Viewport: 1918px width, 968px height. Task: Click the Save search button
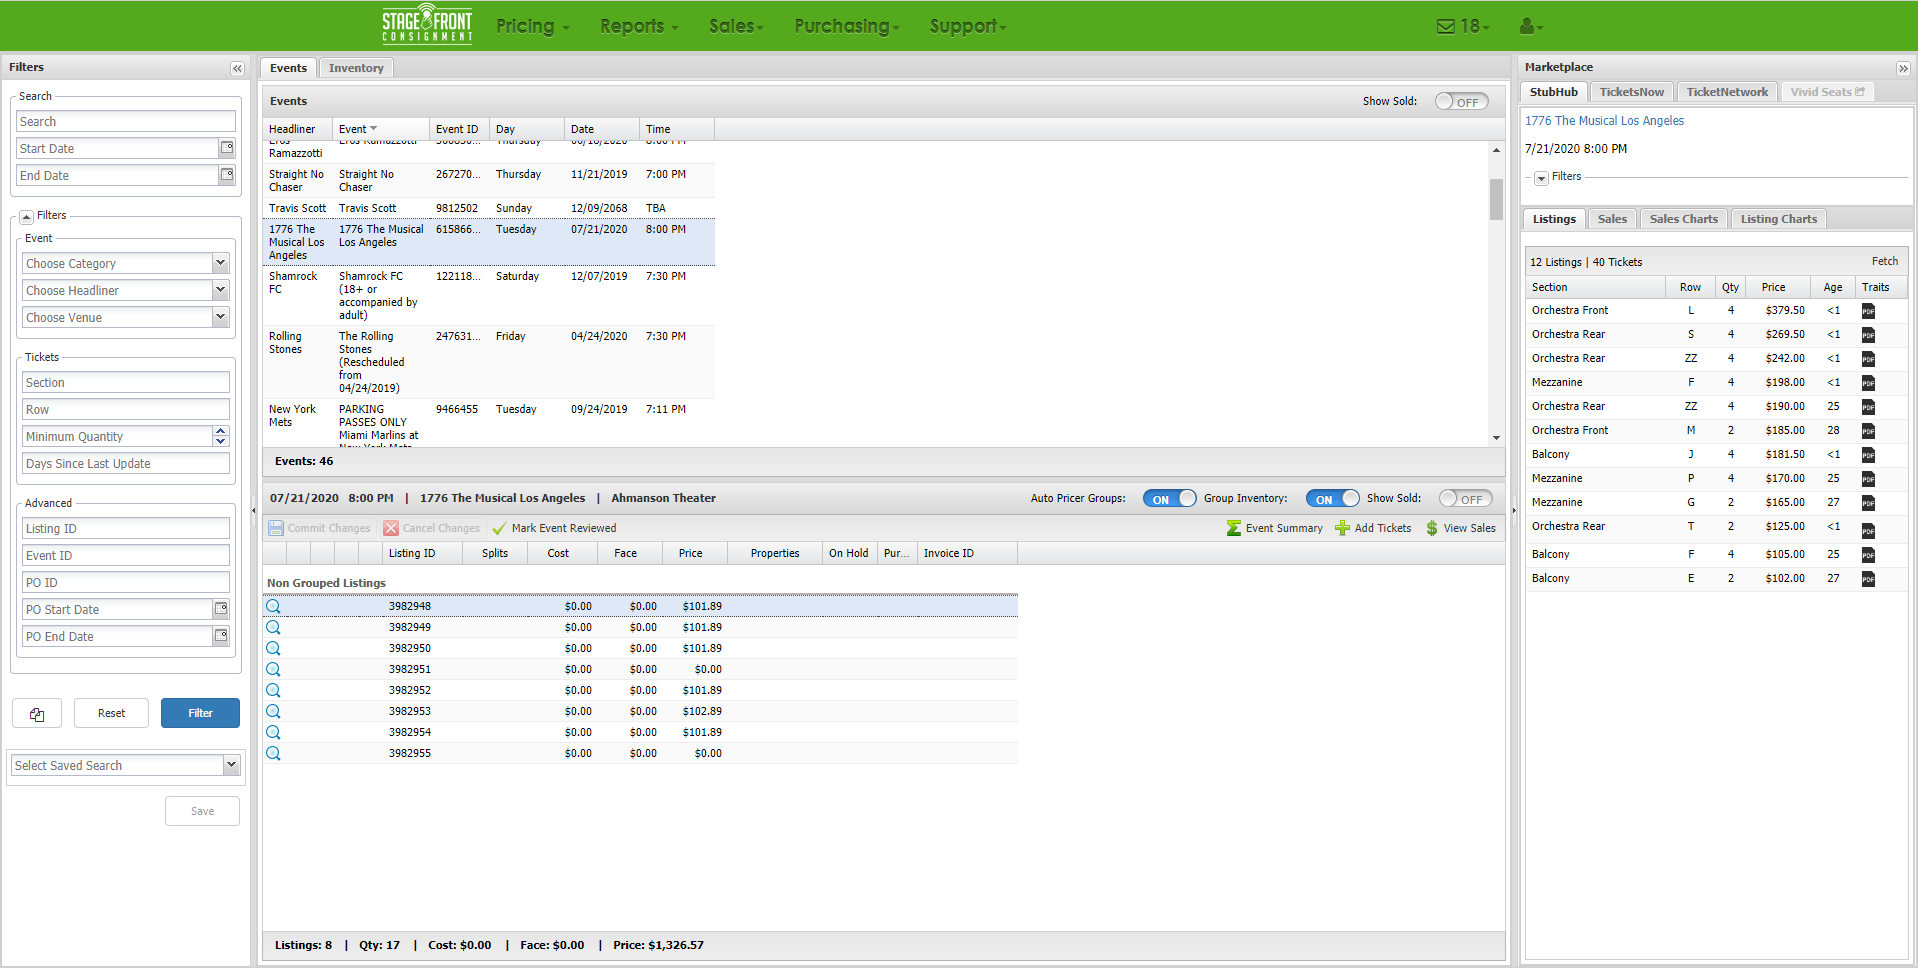pos(202,811)
